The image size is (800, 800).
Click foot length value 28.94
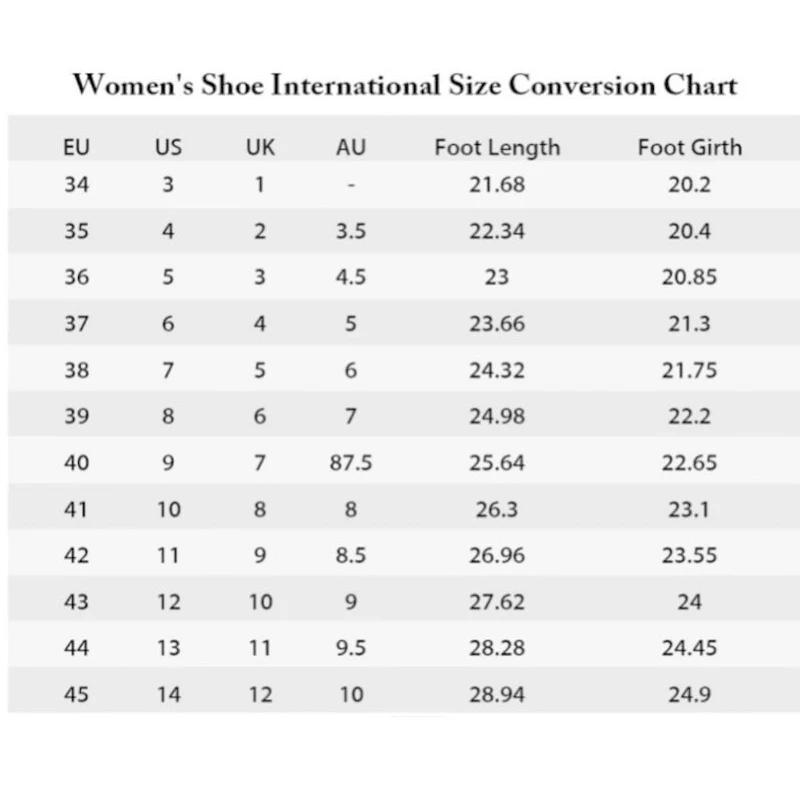tap(497, 695)
